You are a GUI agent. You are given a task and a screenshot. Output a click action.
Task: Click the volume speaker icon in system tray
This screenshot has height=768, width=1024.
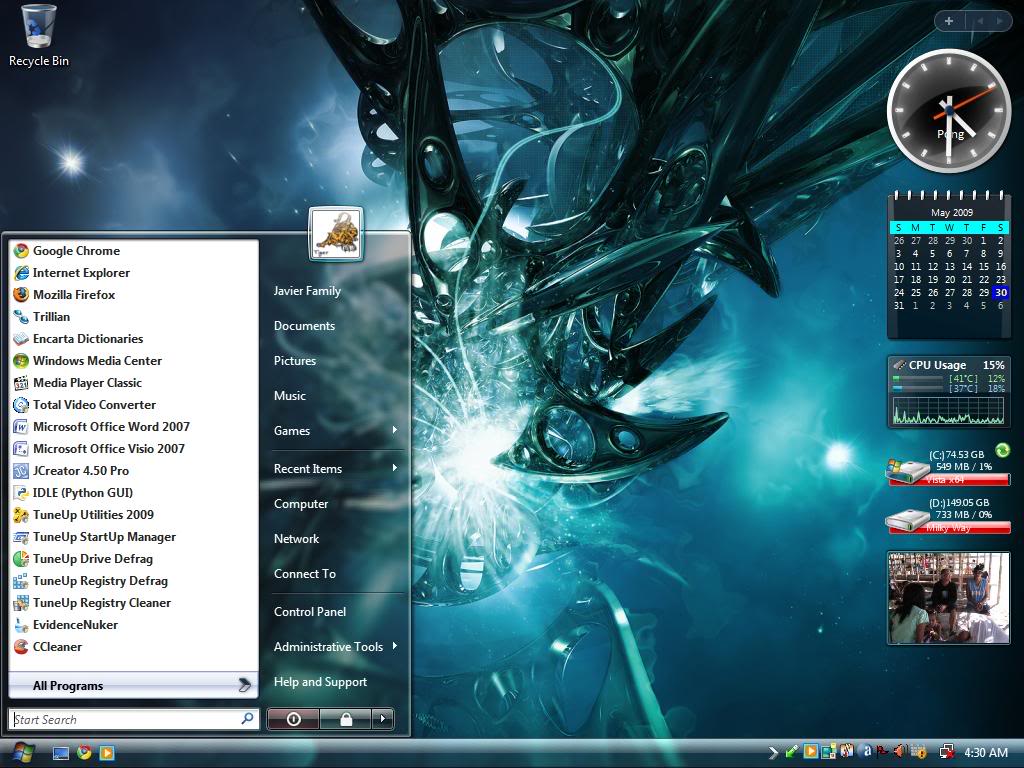(x=900, y=751)
